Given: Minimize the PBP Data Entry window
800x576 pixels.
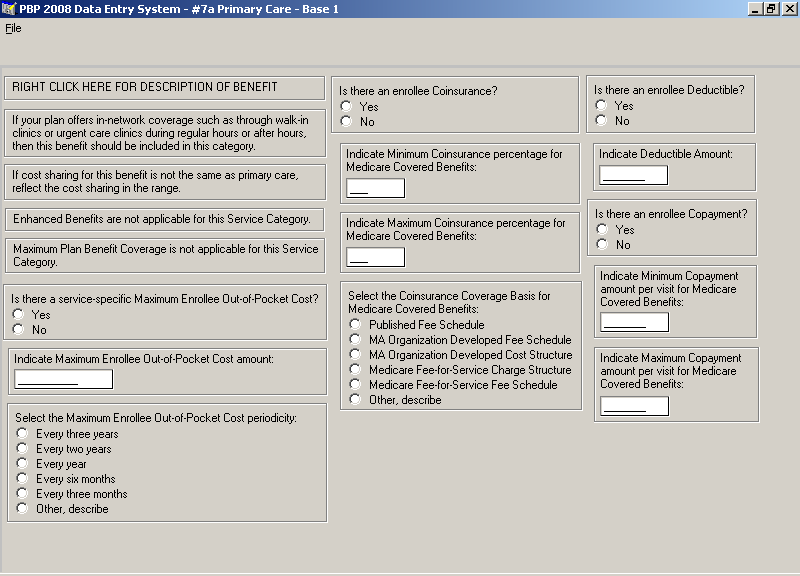Looking at the screenshot, I should tap(755, 9).
